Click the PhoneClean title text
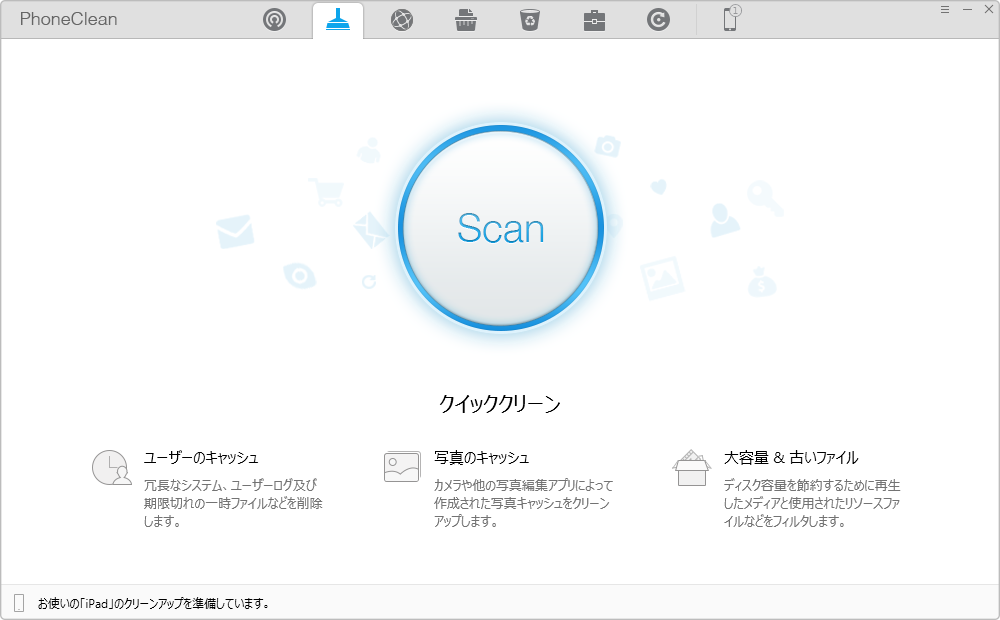1000x620 pixels. coord(68,19)
